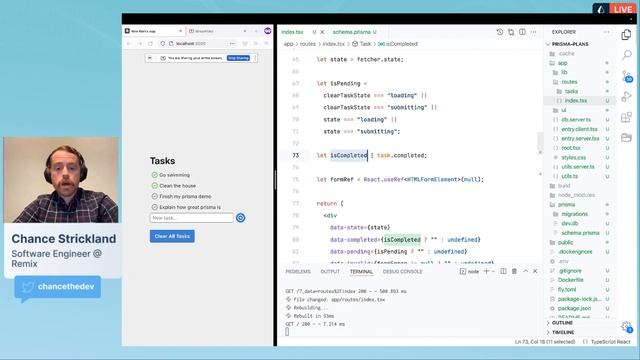Select the TERMINAL panel tab
This screenshot has height=360, width=640.
coord(361,271)
